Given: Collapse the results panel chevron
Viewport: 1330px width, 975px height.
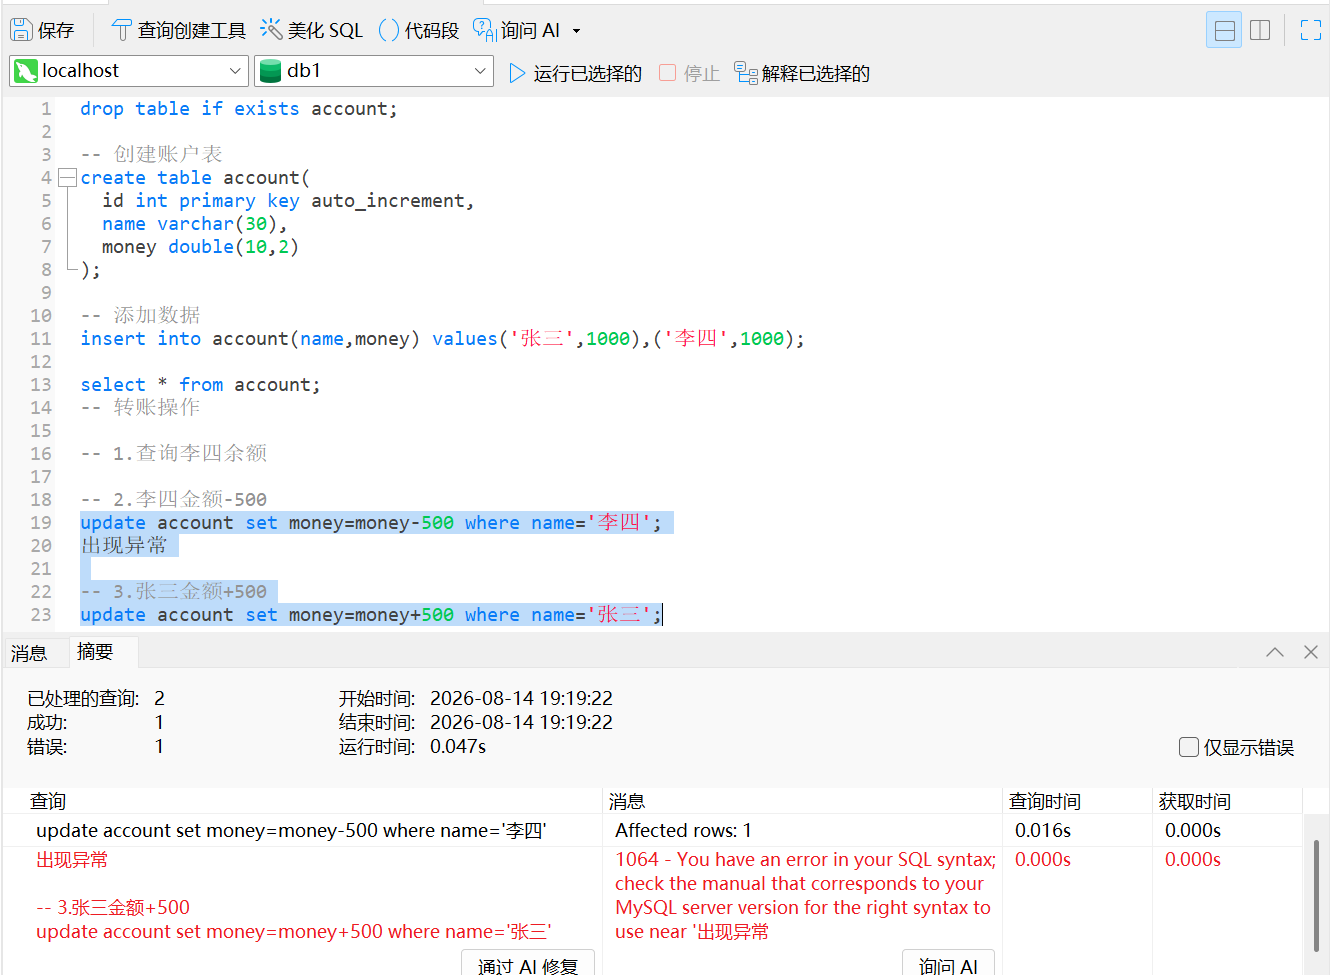Looking at the screenshot, I should click(1274, 652).
